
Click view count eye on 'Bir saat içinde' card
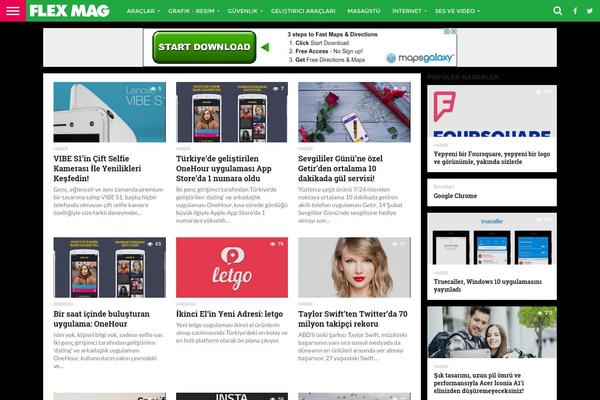coord(150,244)
